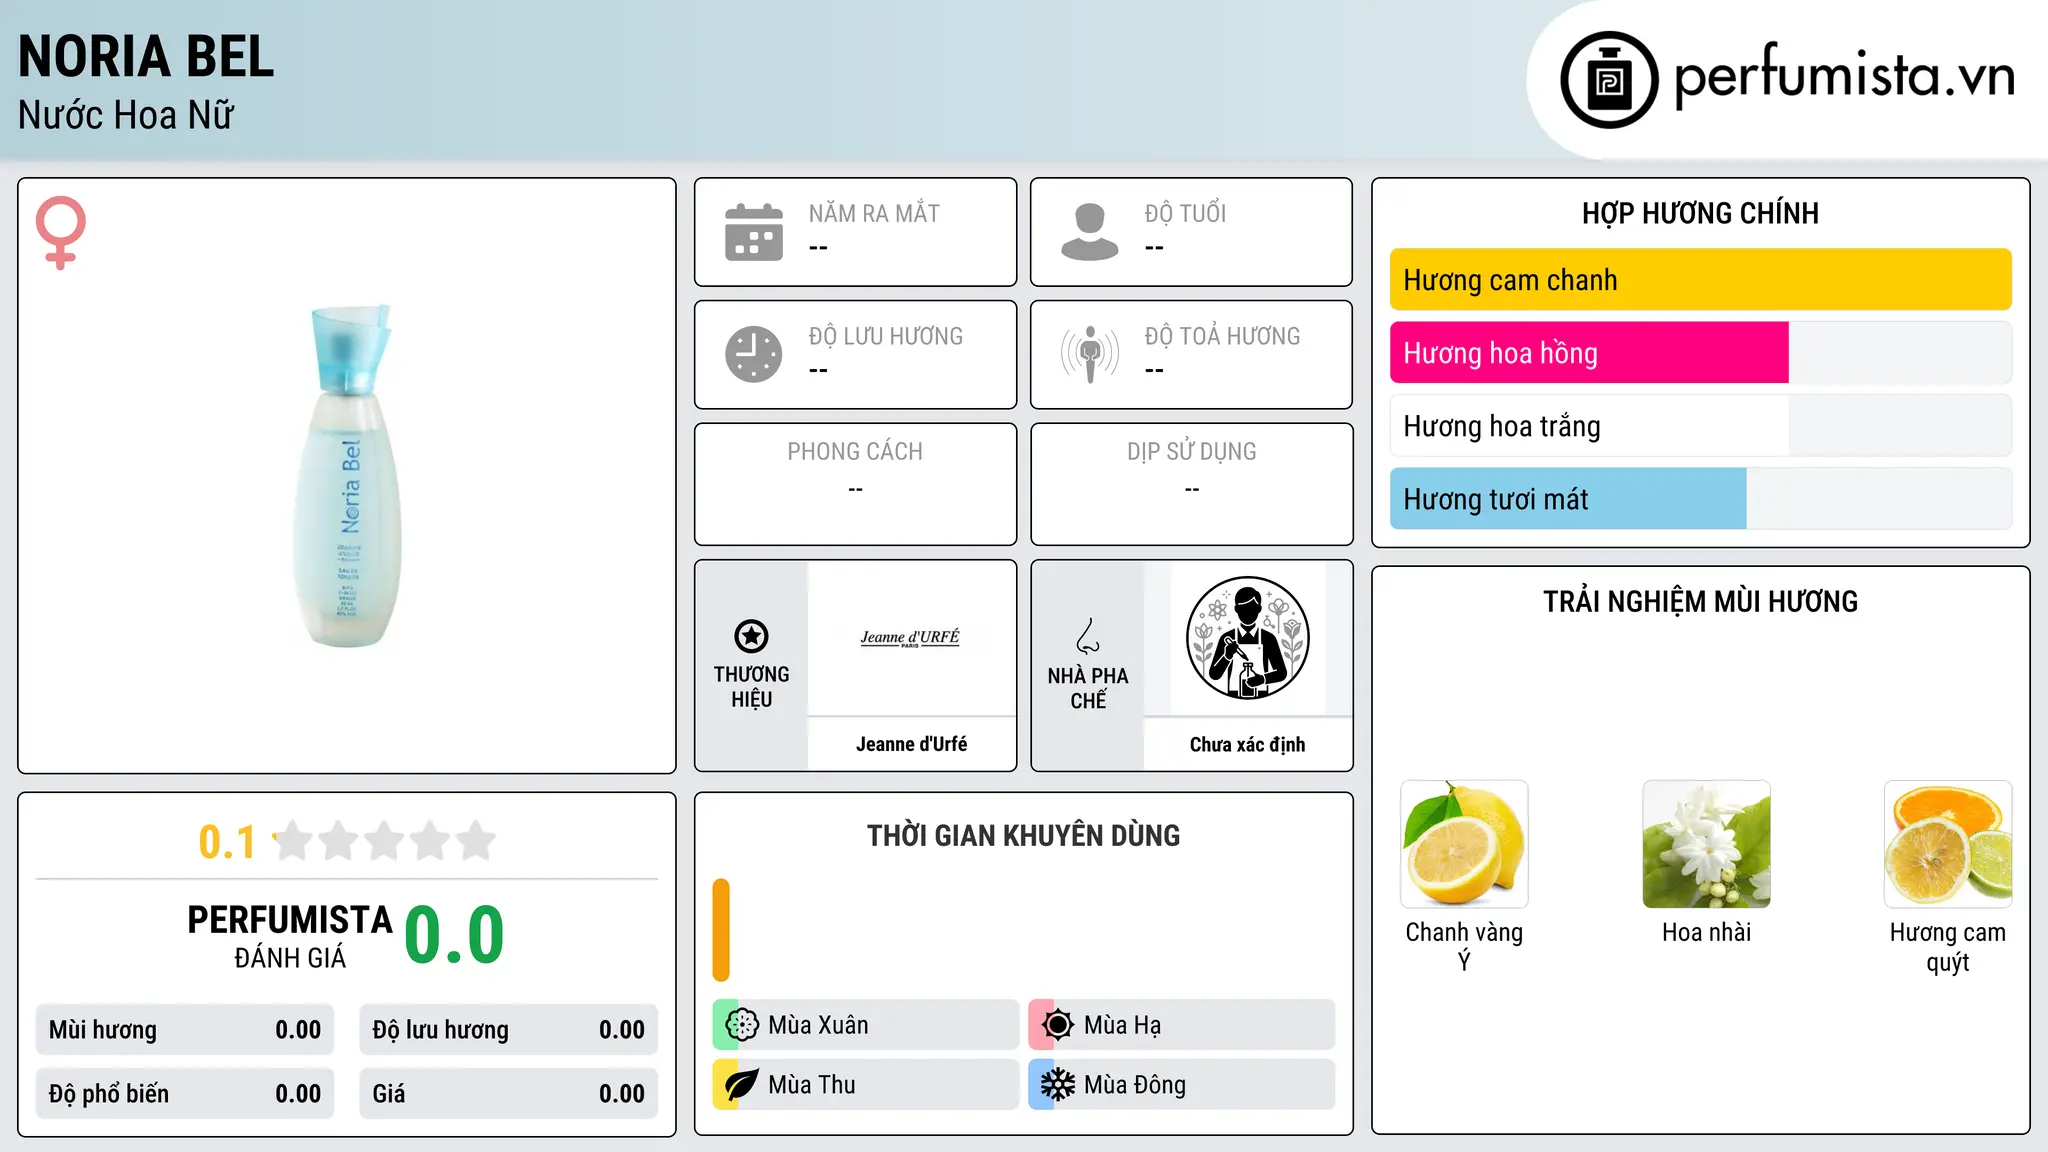Click the person icon beside Độ tuổi

(1090, 232)
